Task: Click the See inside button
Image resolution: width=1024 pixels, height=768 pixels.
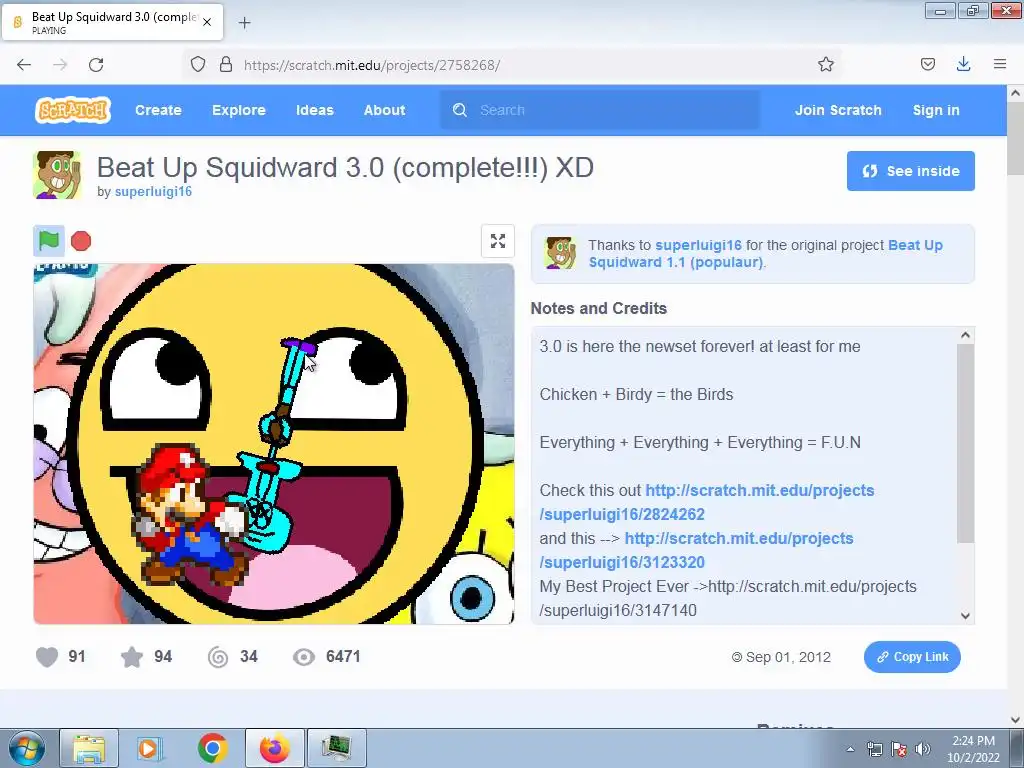Action: coord(910,171)
